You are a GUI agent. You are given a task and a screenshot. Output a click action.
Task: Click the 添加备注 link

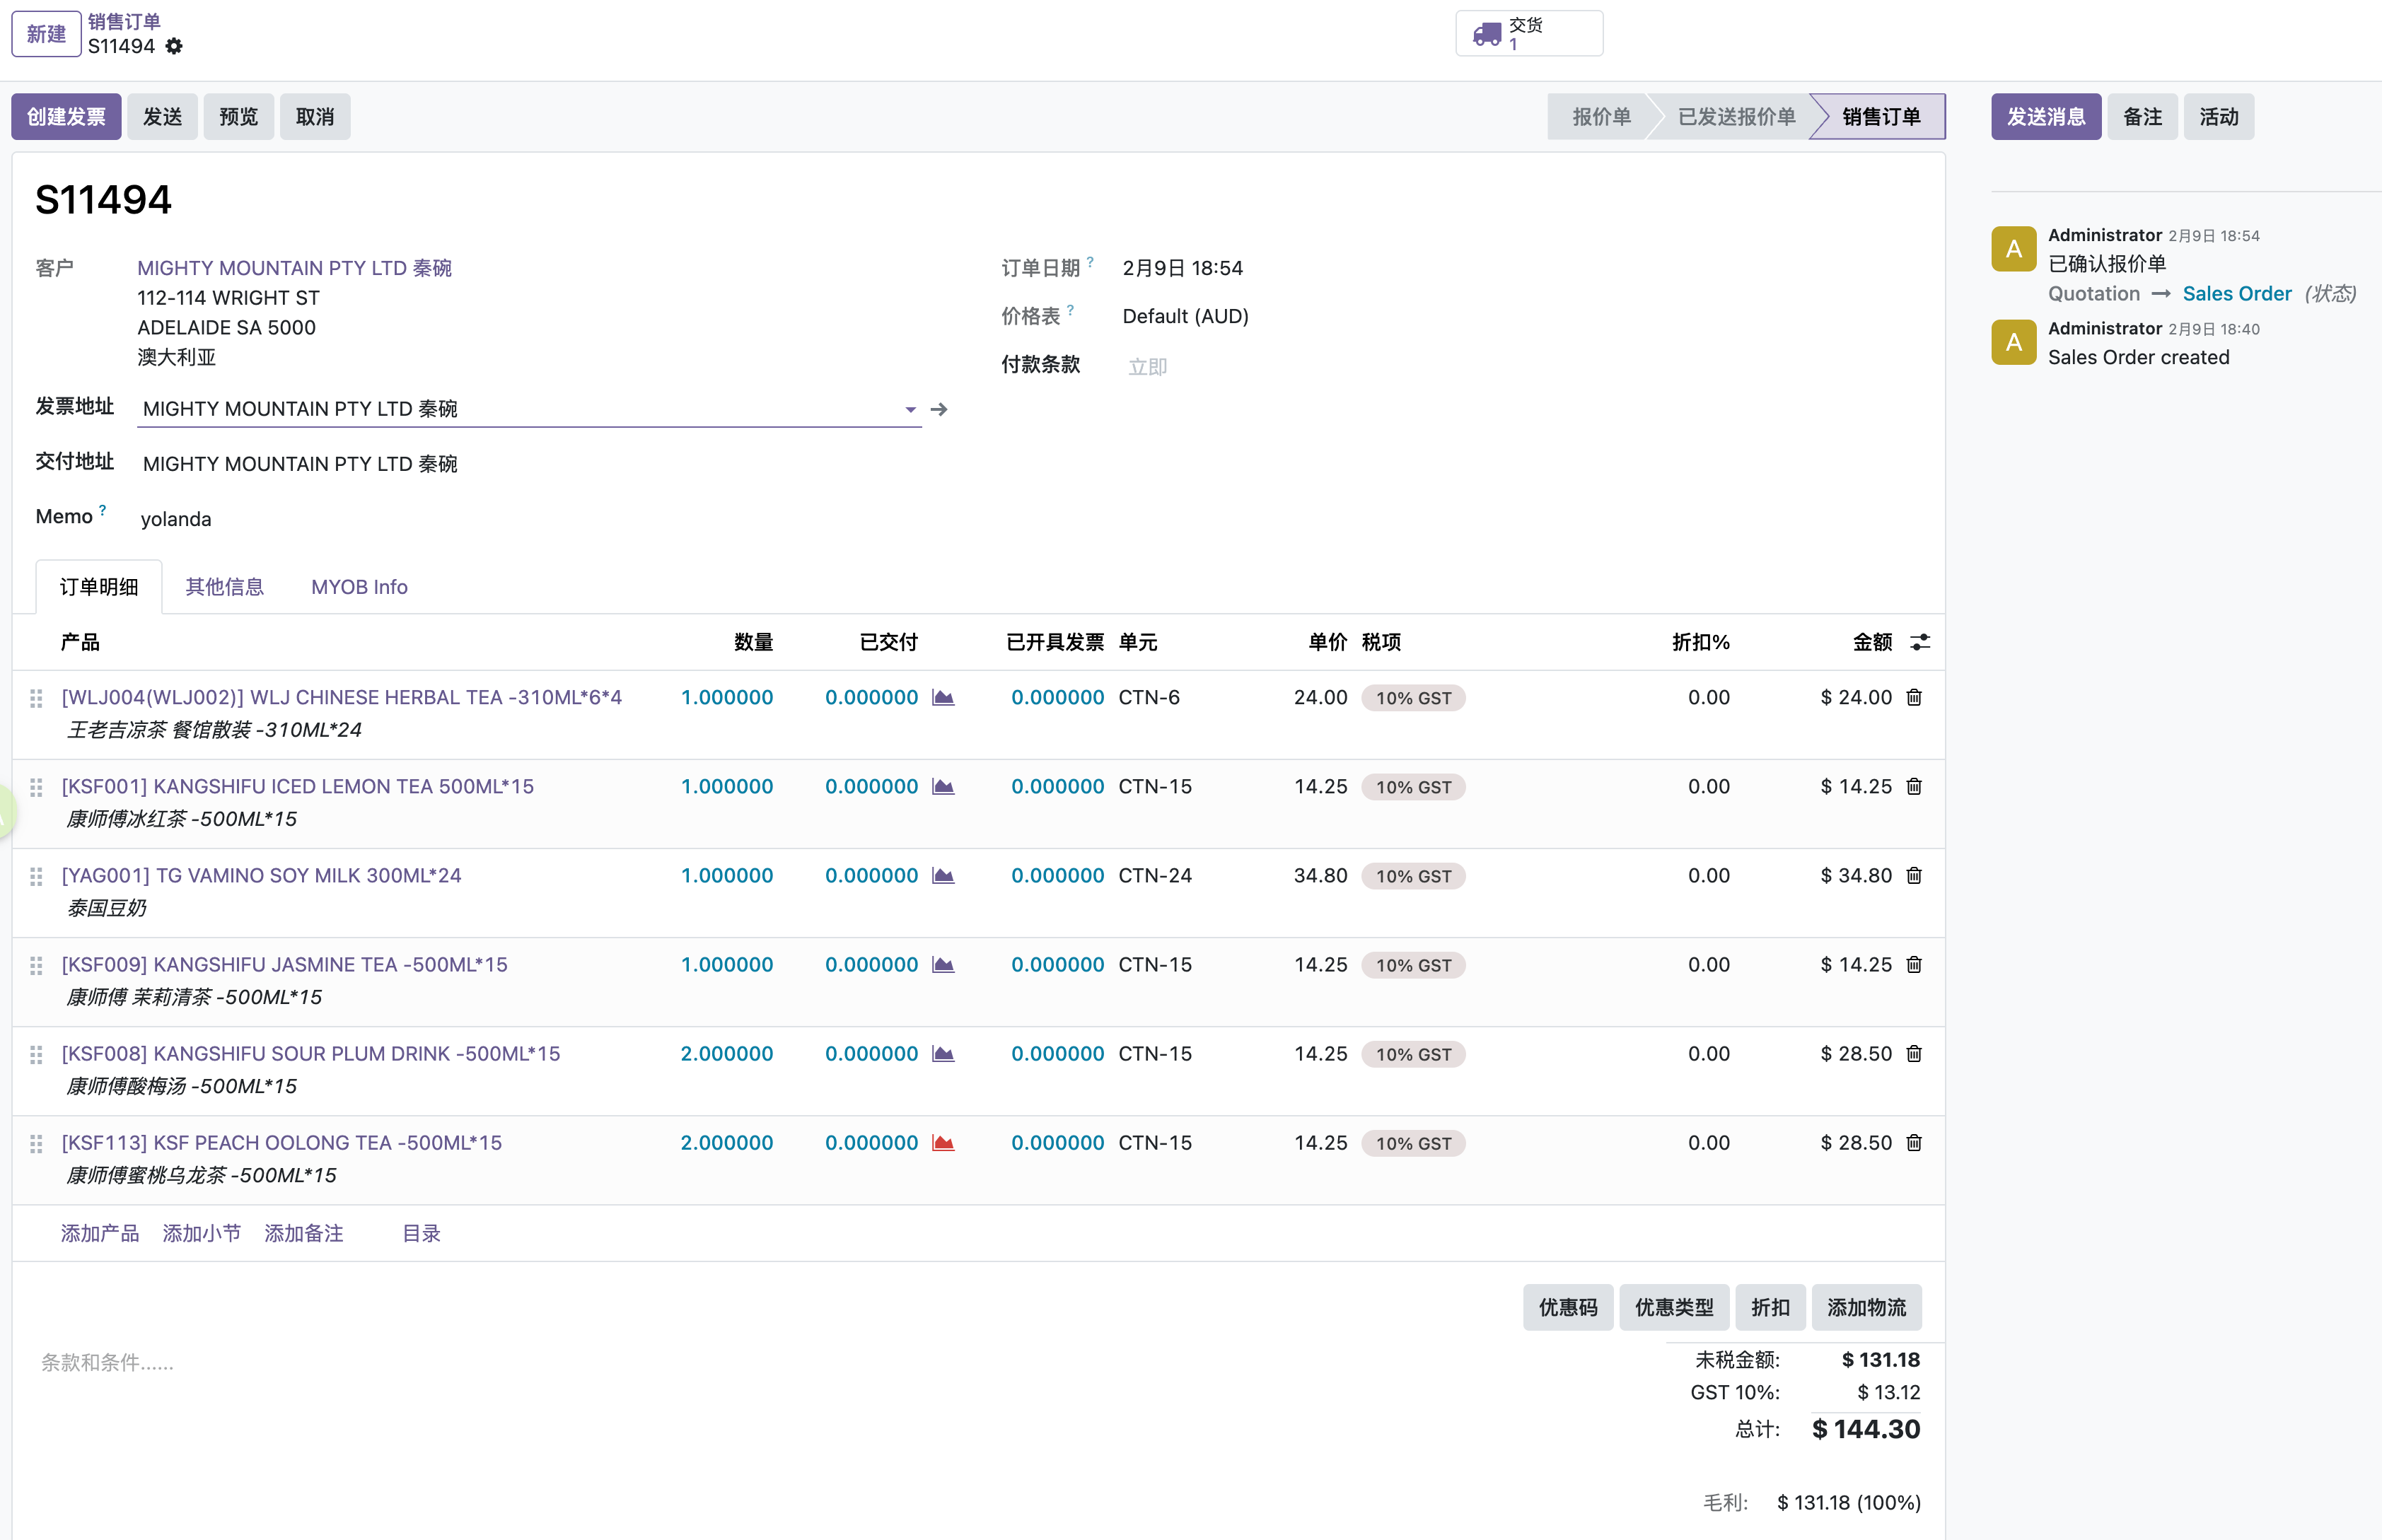(304, 1233)
